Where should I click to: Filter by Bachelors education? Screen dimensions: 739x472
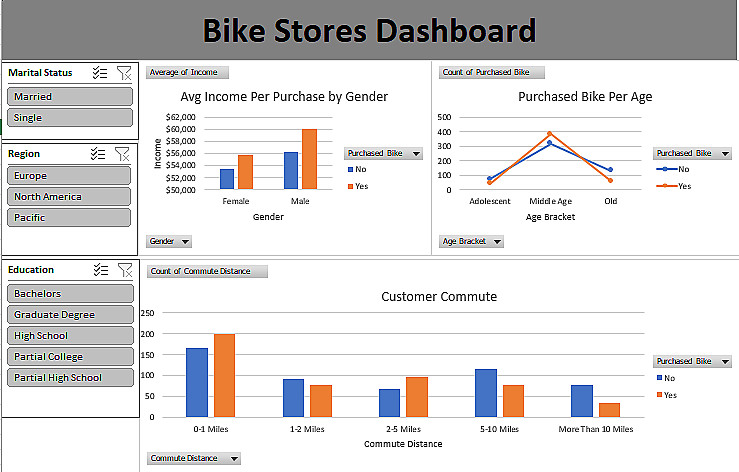point(70,293)
